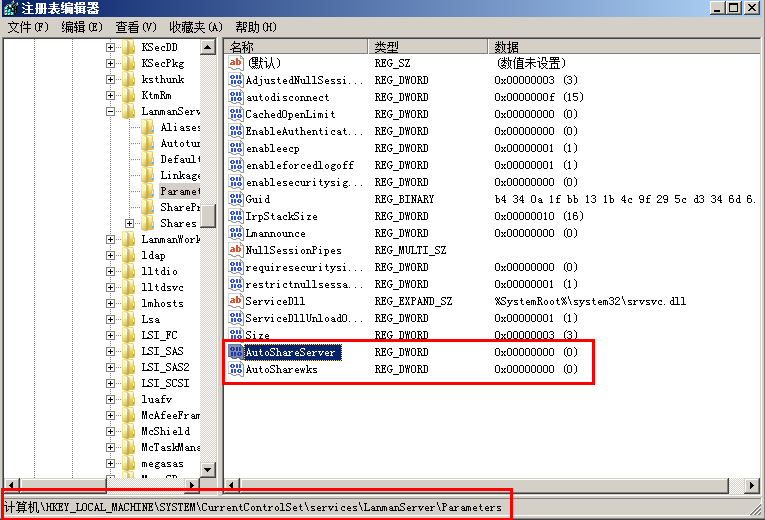Click the folder icon beside McShield
765x520 pixels.
pyautogui.click(x=129, y=431)
